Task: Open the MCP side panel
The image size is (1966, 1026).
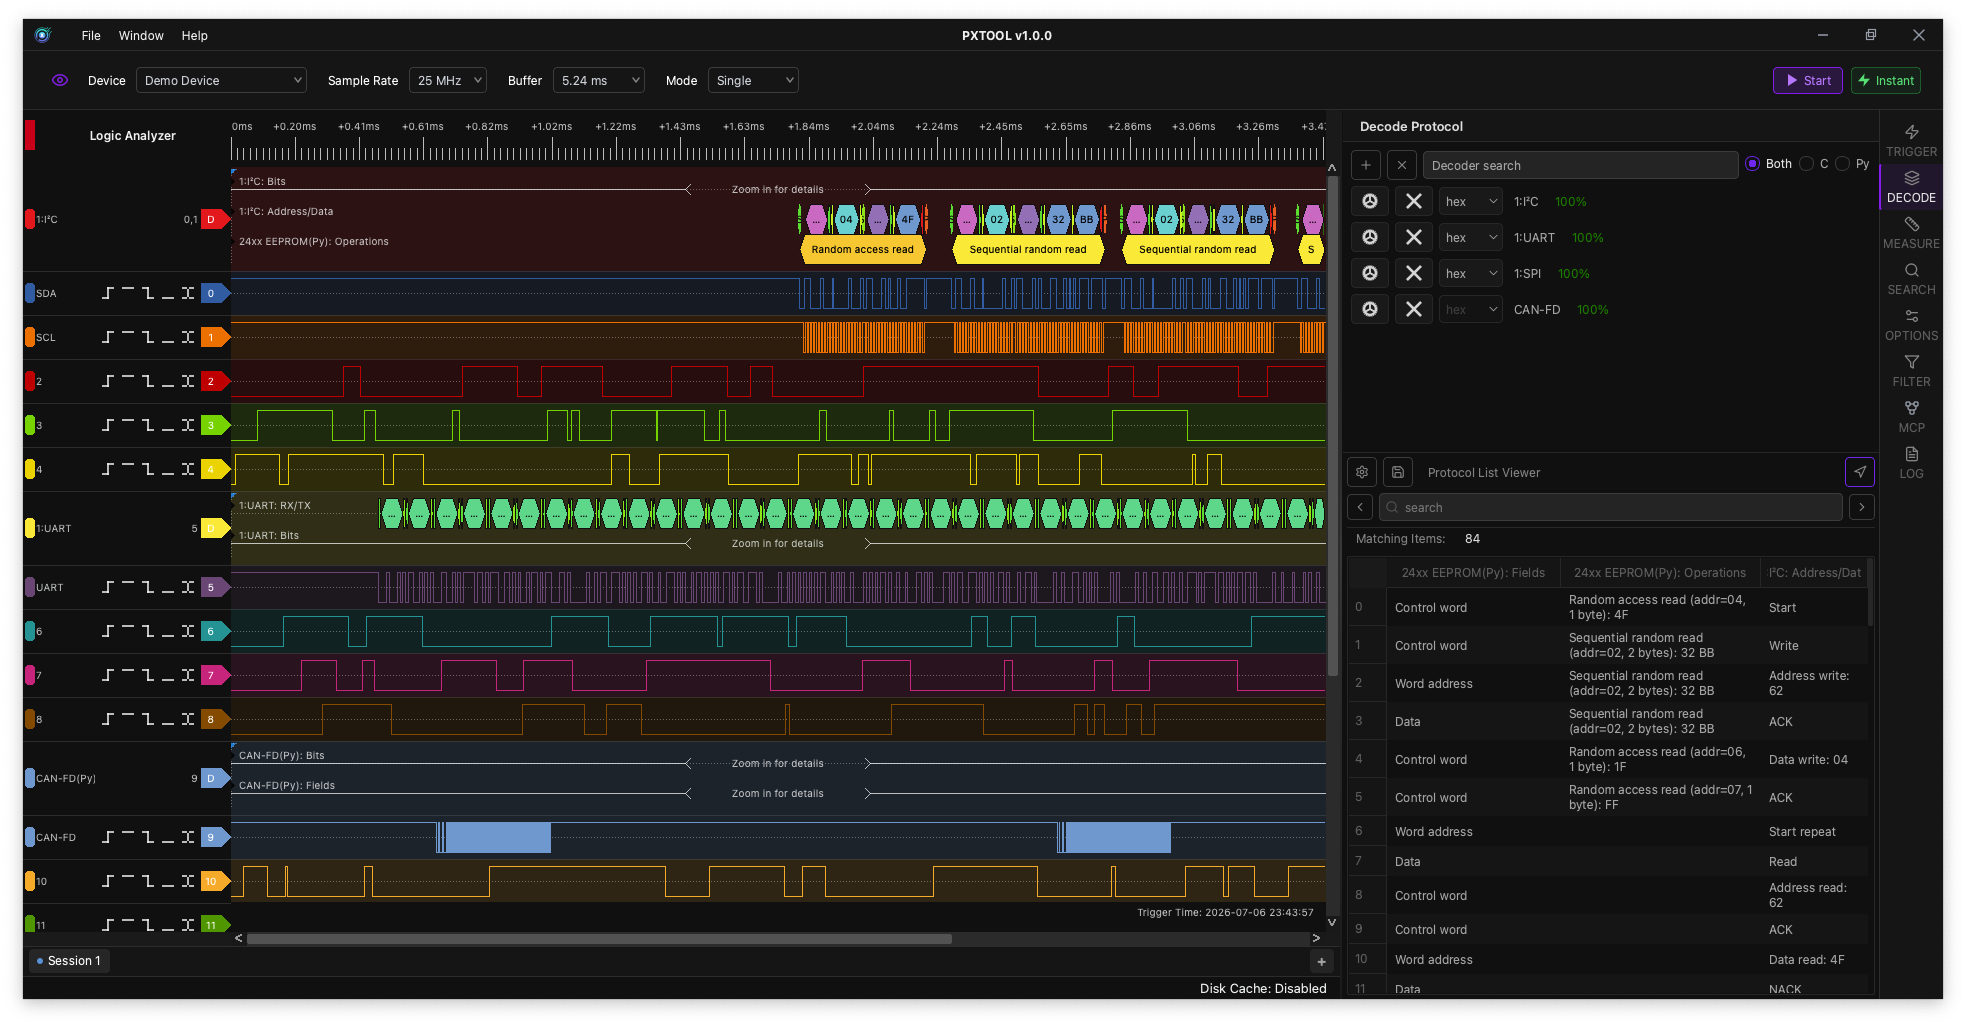Action: (x=1911, y=417)
